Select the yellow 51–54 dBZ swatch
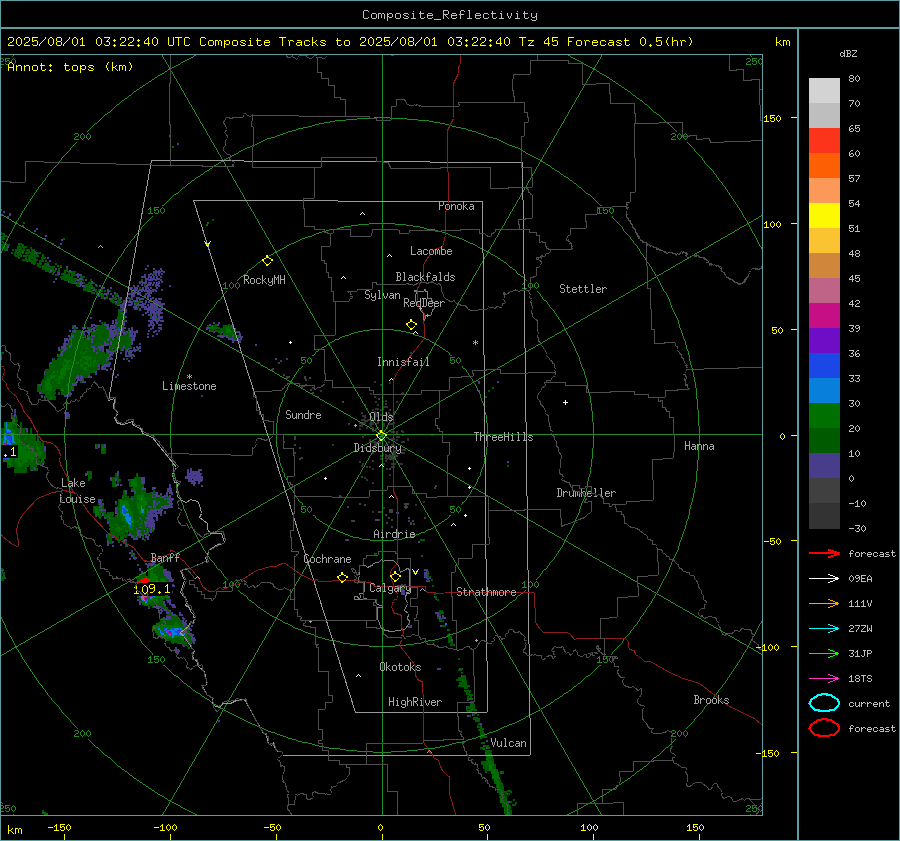The height and width of the screenshot is (841, 900). point(824,216)
